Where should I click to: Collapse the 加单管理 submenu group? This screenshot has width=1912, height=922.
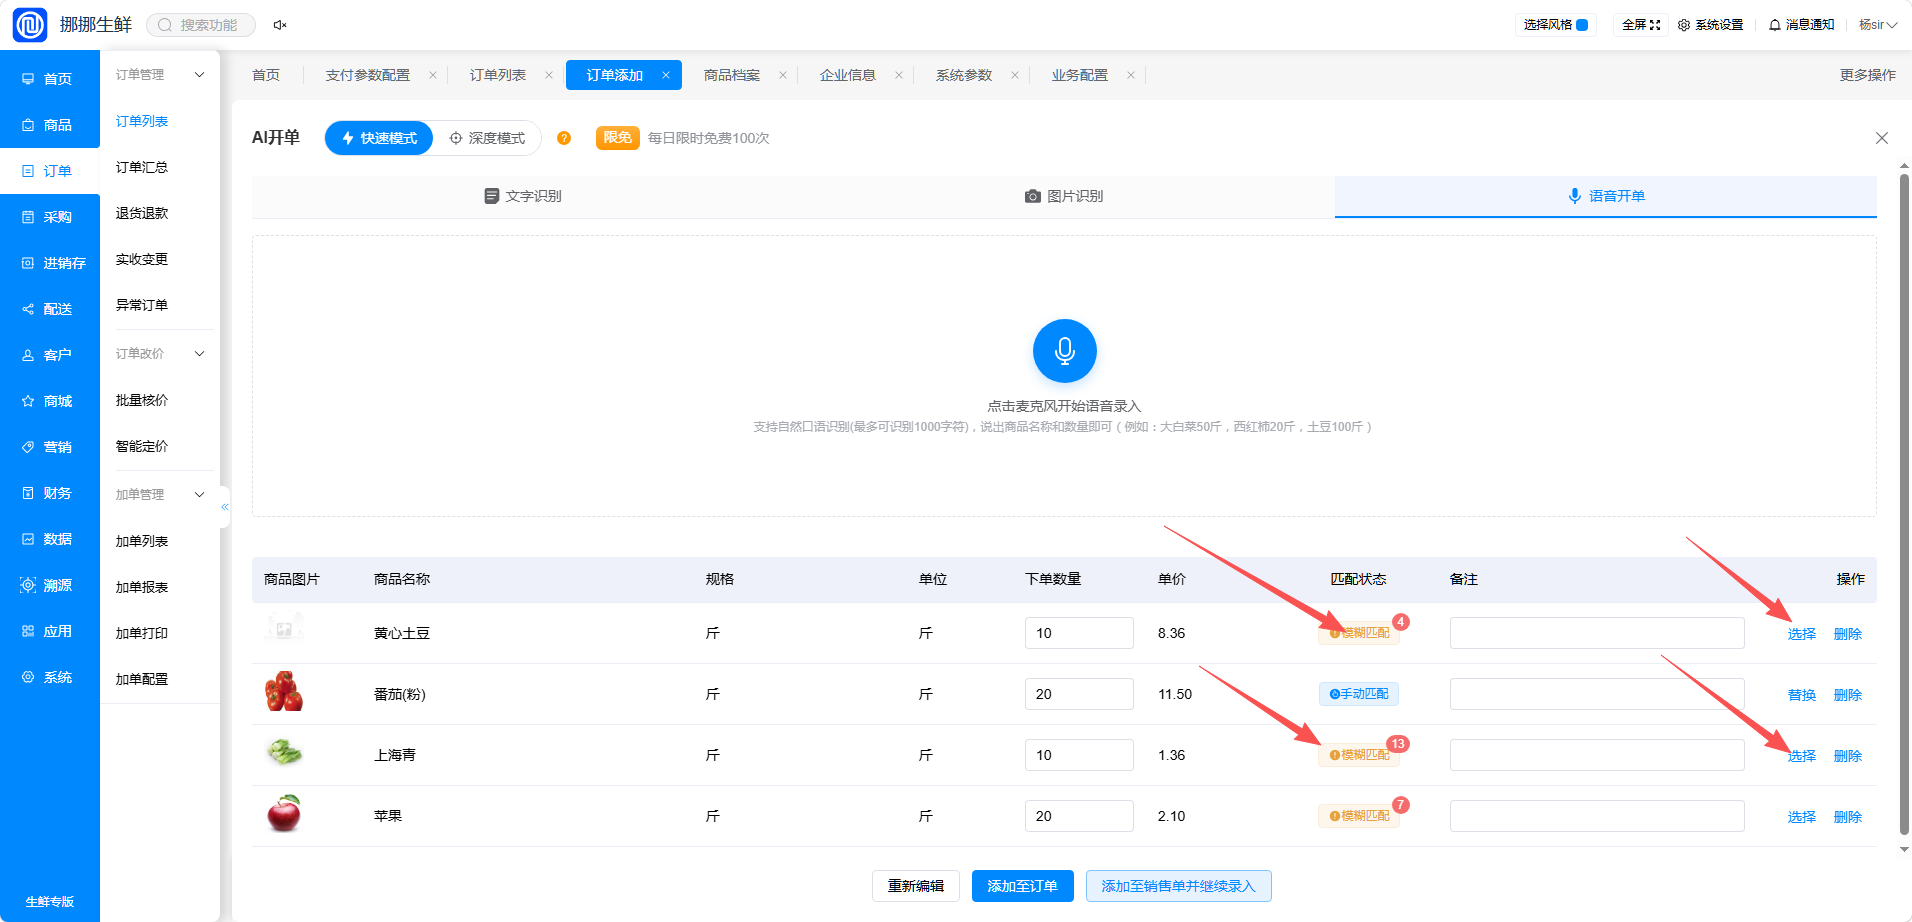click(x=158, y=495)
